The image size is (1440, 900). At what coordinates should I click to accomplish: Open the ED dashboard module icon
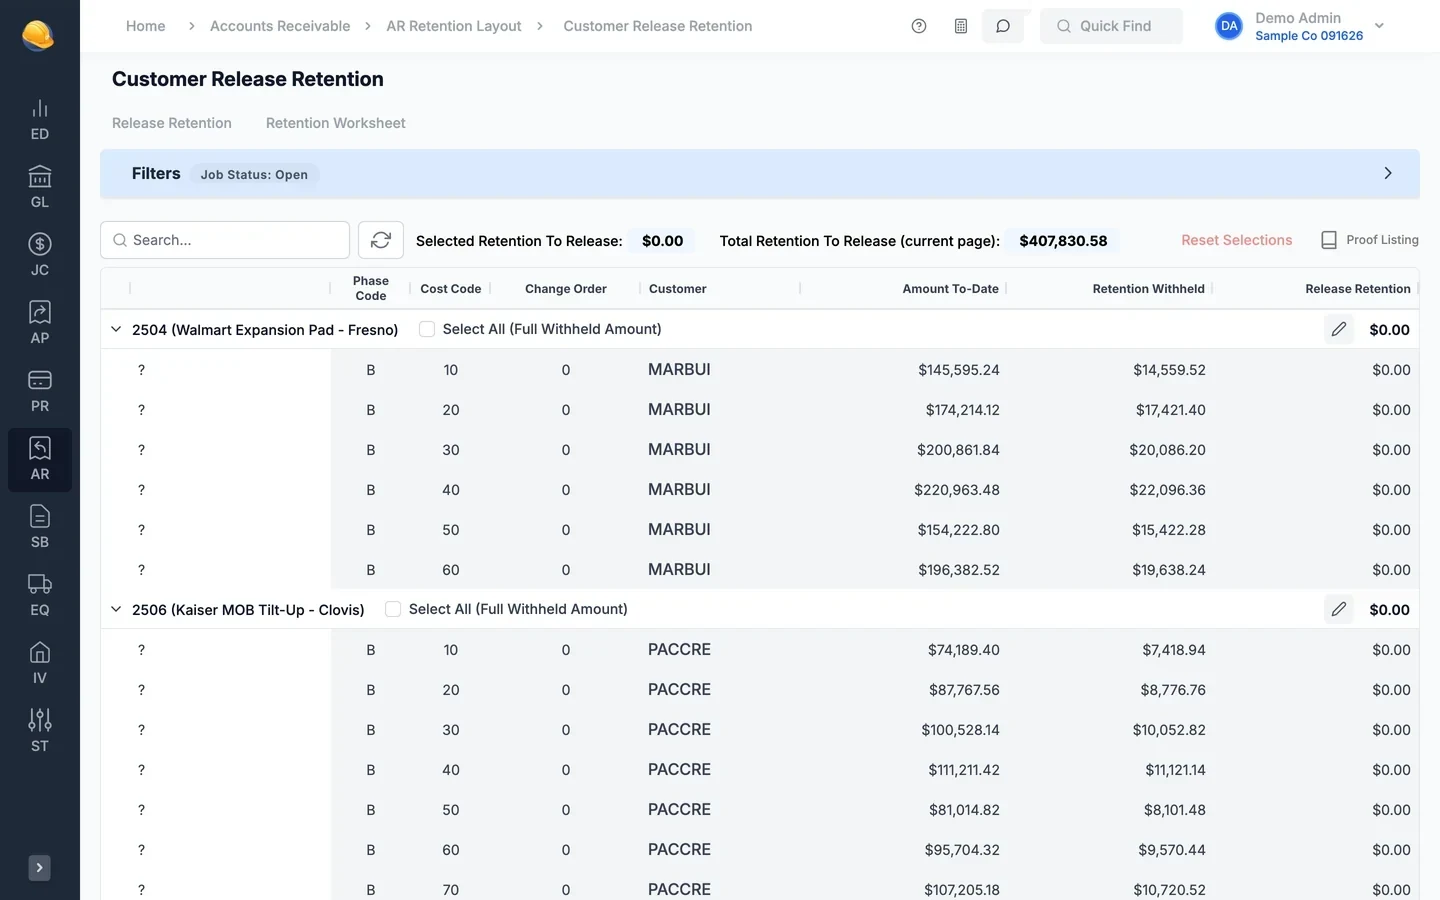point(40,120)
